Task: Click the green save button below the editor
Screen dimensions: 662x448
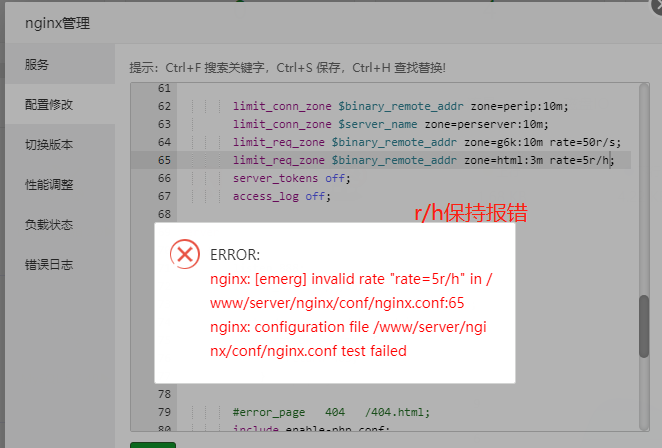Action: point(153,445)
